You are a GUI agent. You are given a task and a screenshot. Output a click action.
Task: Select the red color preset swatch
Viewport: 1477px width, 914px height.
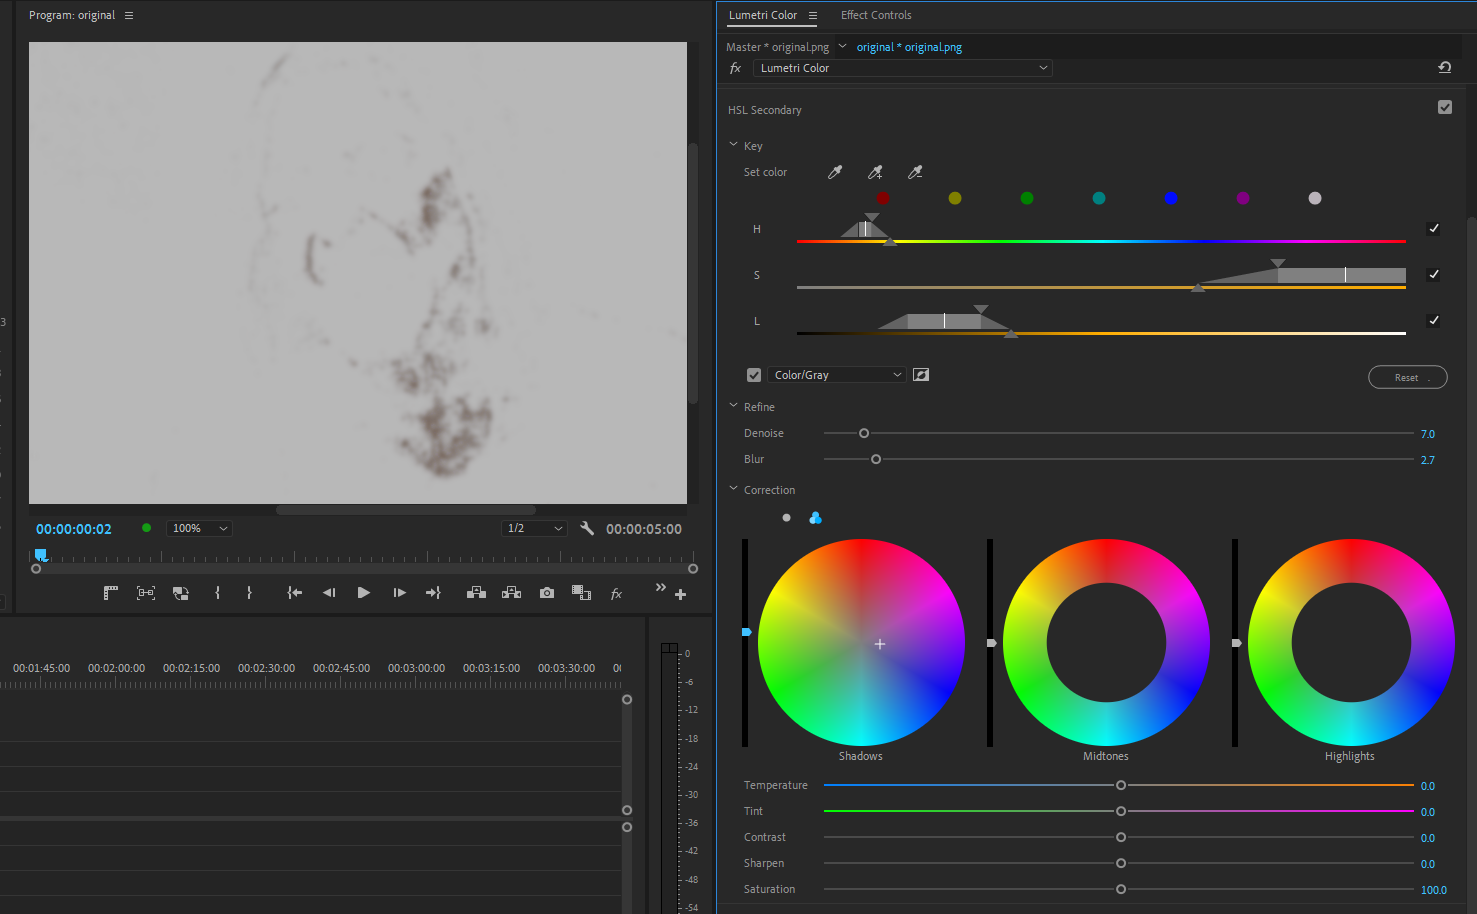(x=883, y=198)
